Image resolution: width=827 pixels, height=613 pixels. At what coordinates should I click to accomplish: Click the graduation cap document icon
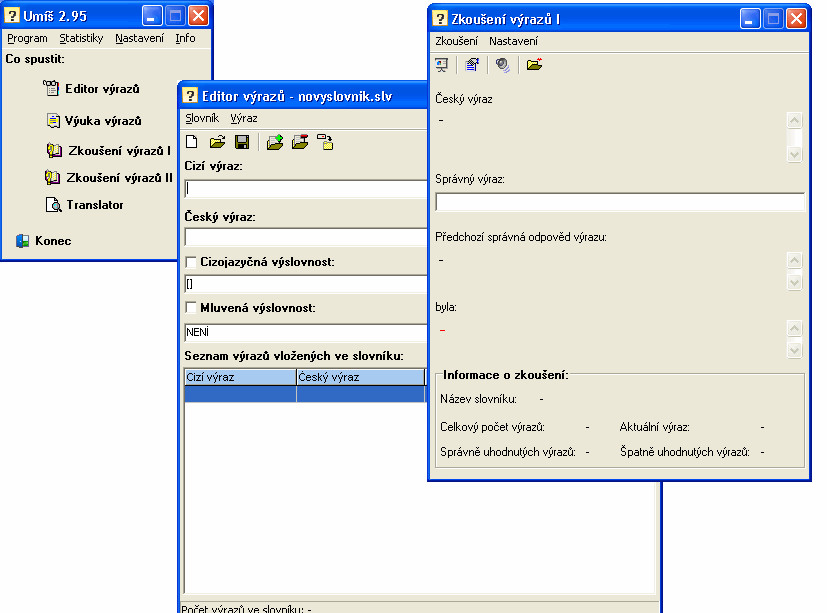tap(472, 64)
